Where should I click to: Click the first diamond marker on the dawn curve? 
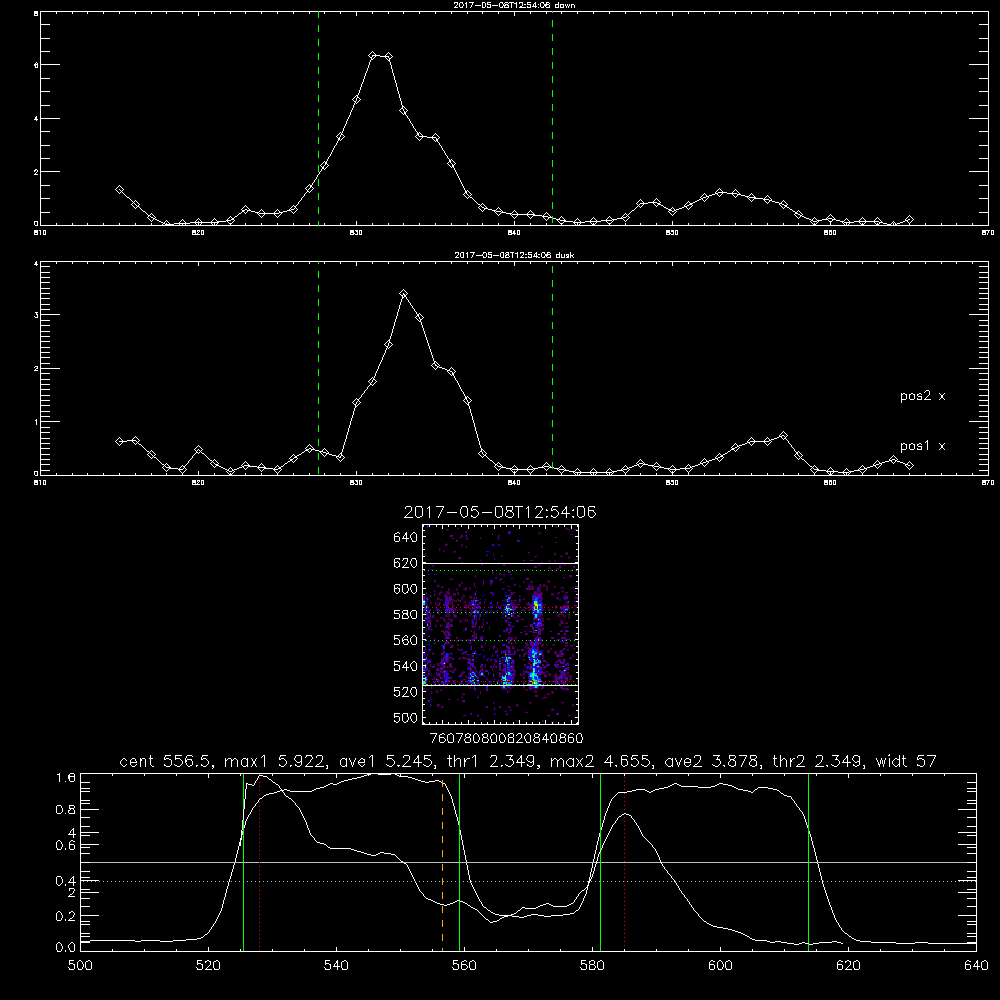point(119,189)
